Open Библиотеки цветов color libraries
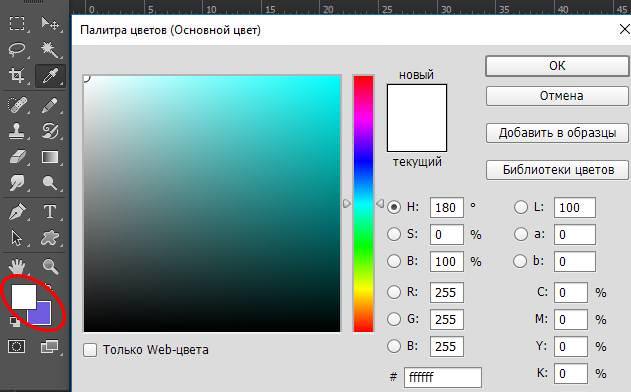This screenshot has width=631, height=392. point(557,170)
